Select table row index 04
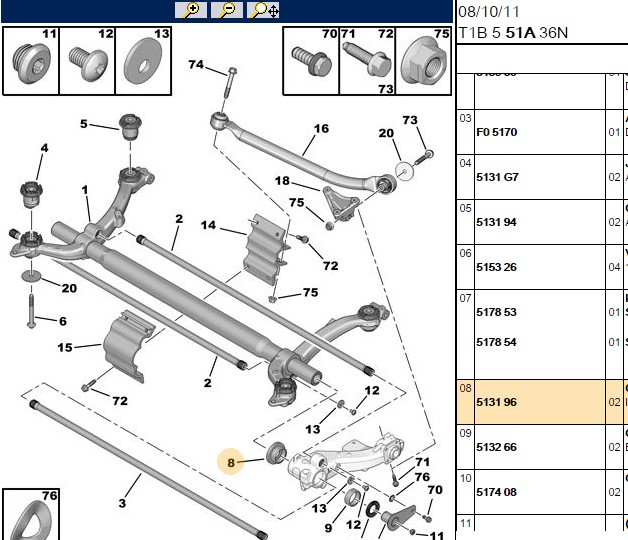The image size is (628, 540). 465,163
